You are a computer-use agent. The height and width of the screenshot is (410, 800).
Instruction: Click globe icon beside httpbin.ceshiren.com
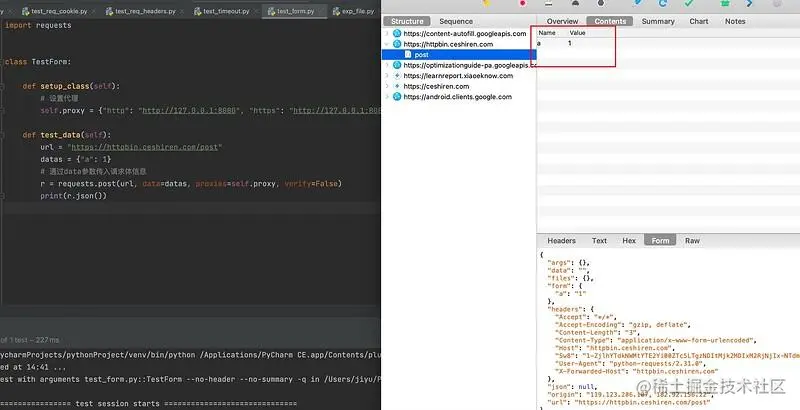click(397, 44)
